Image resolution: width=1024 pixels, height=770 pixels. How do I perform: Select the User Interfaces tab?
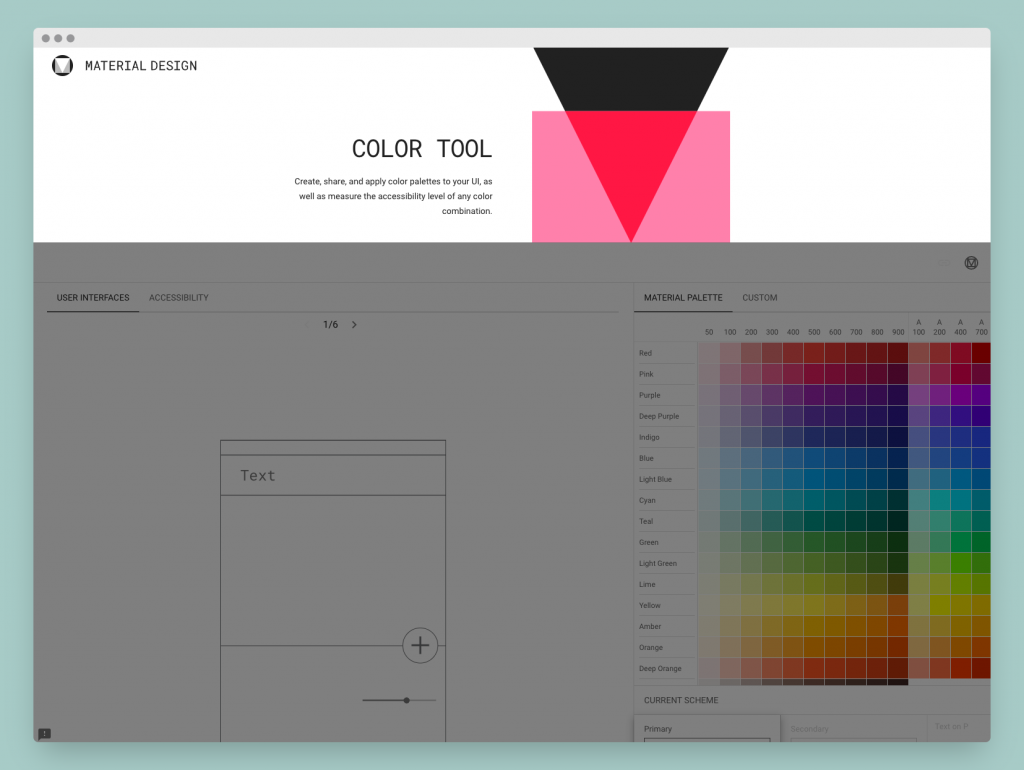point(92,297)
